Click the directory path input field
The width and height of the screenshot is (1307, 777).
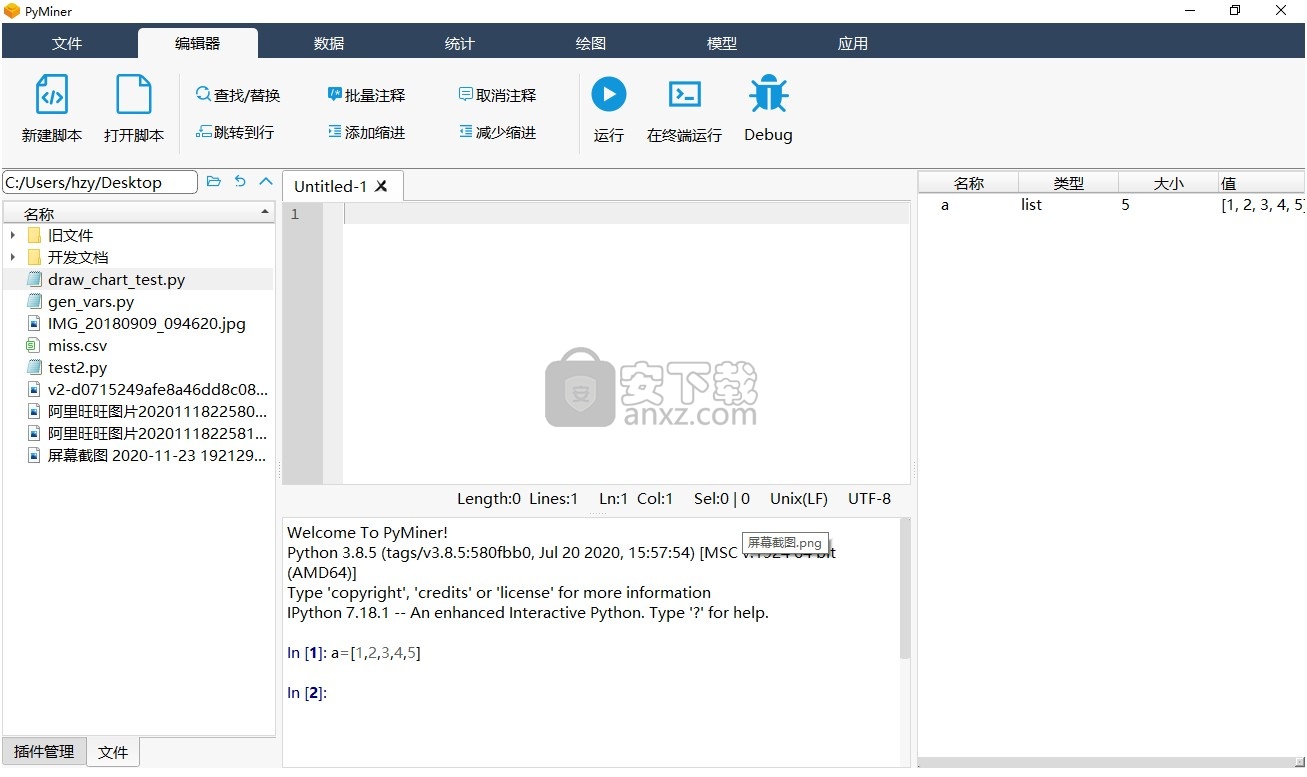[100, 182]
